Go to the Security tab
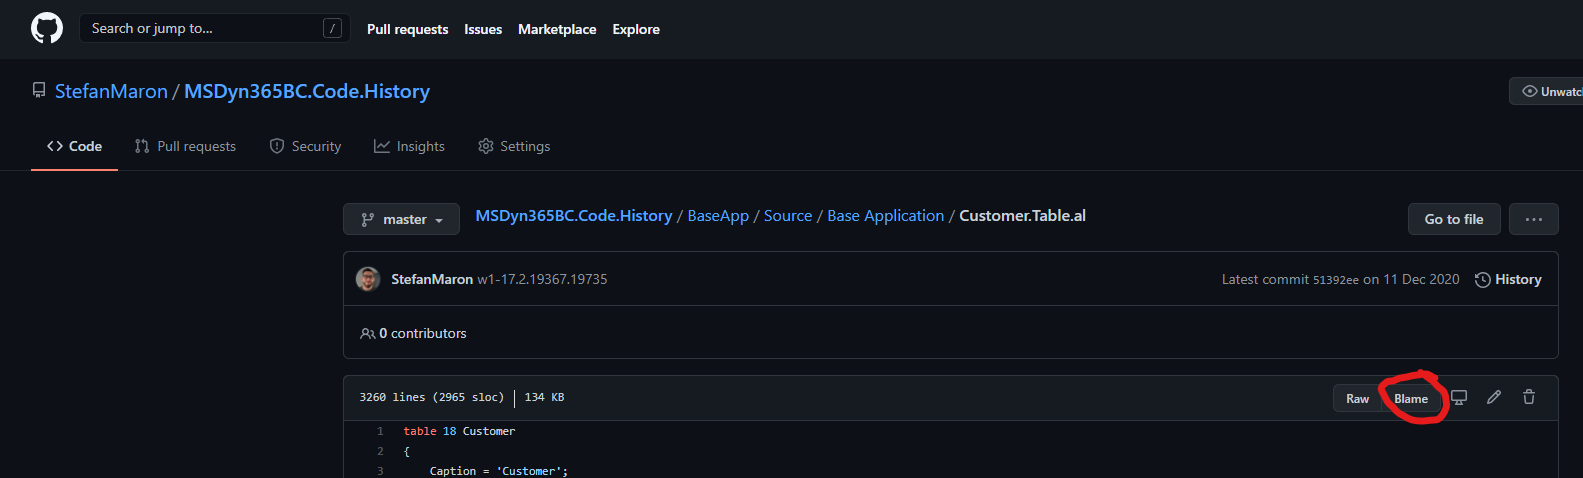The image size is (1583, 478). (x=305, y=146)
